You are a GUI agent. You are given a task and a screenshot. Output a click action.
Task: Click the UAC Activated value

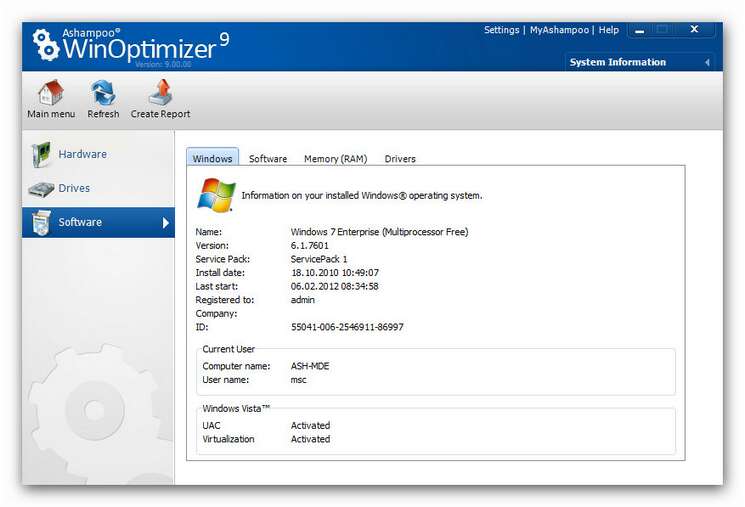point(311,426)
